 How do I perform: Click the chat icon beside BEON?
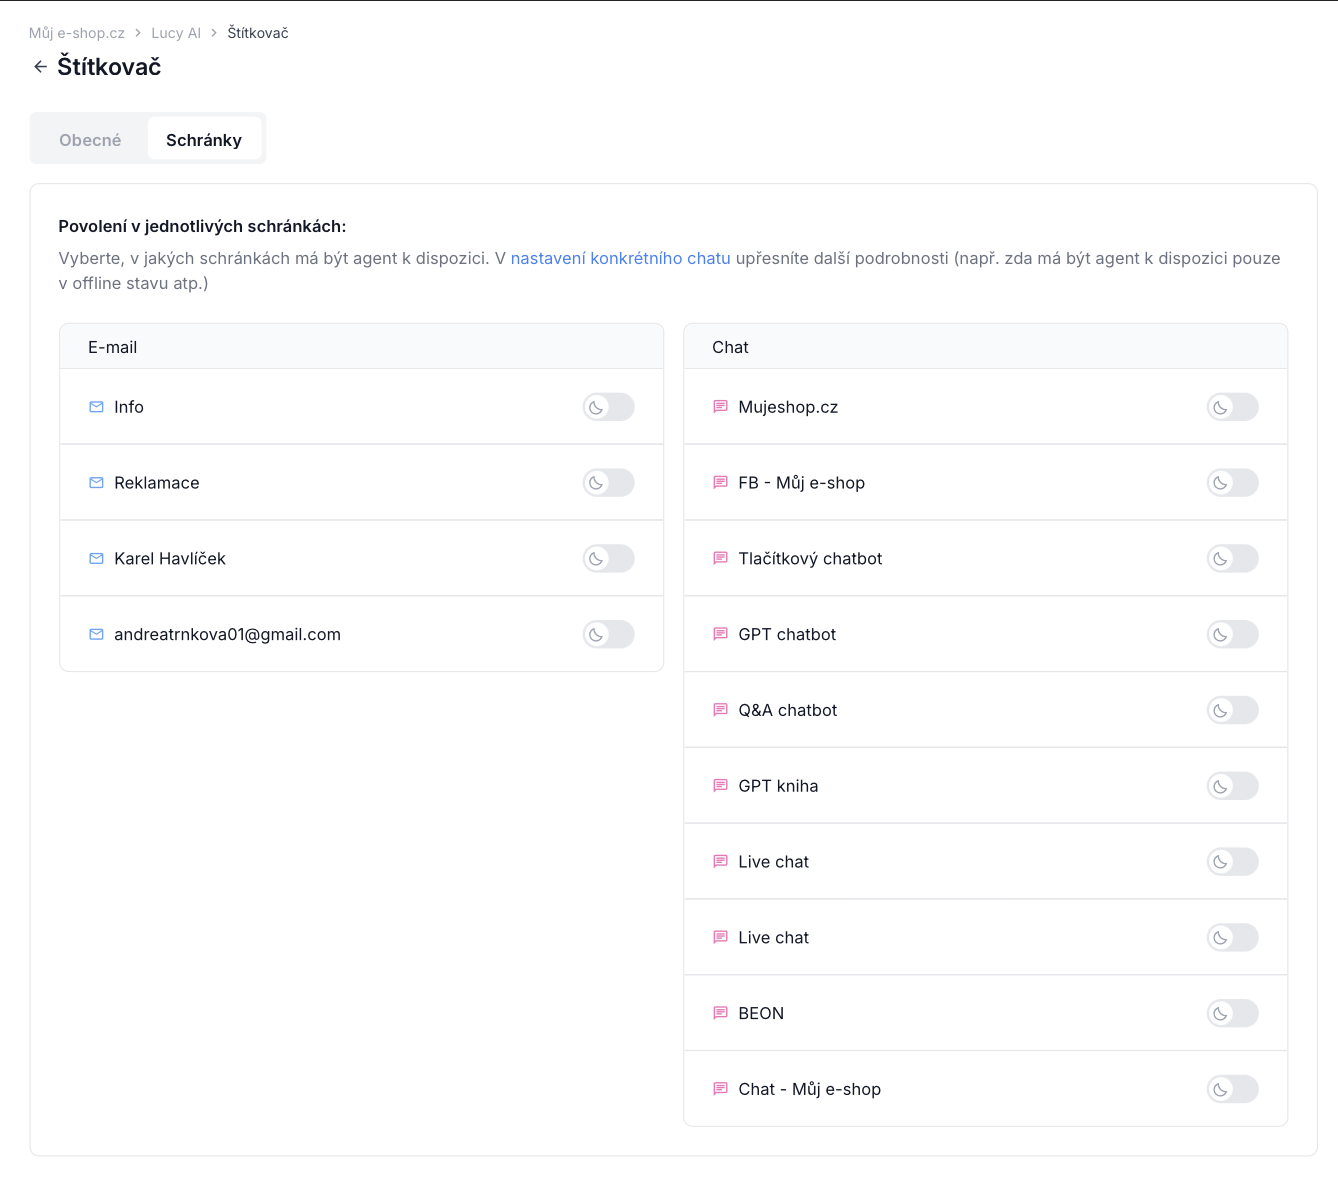(x=720, y=1013)
